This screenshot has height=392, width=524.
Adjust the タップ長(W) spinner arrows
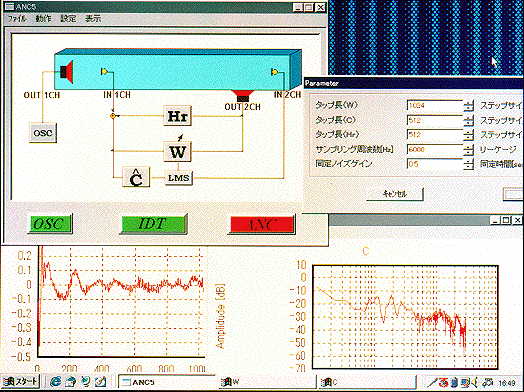tap(469, 106)
